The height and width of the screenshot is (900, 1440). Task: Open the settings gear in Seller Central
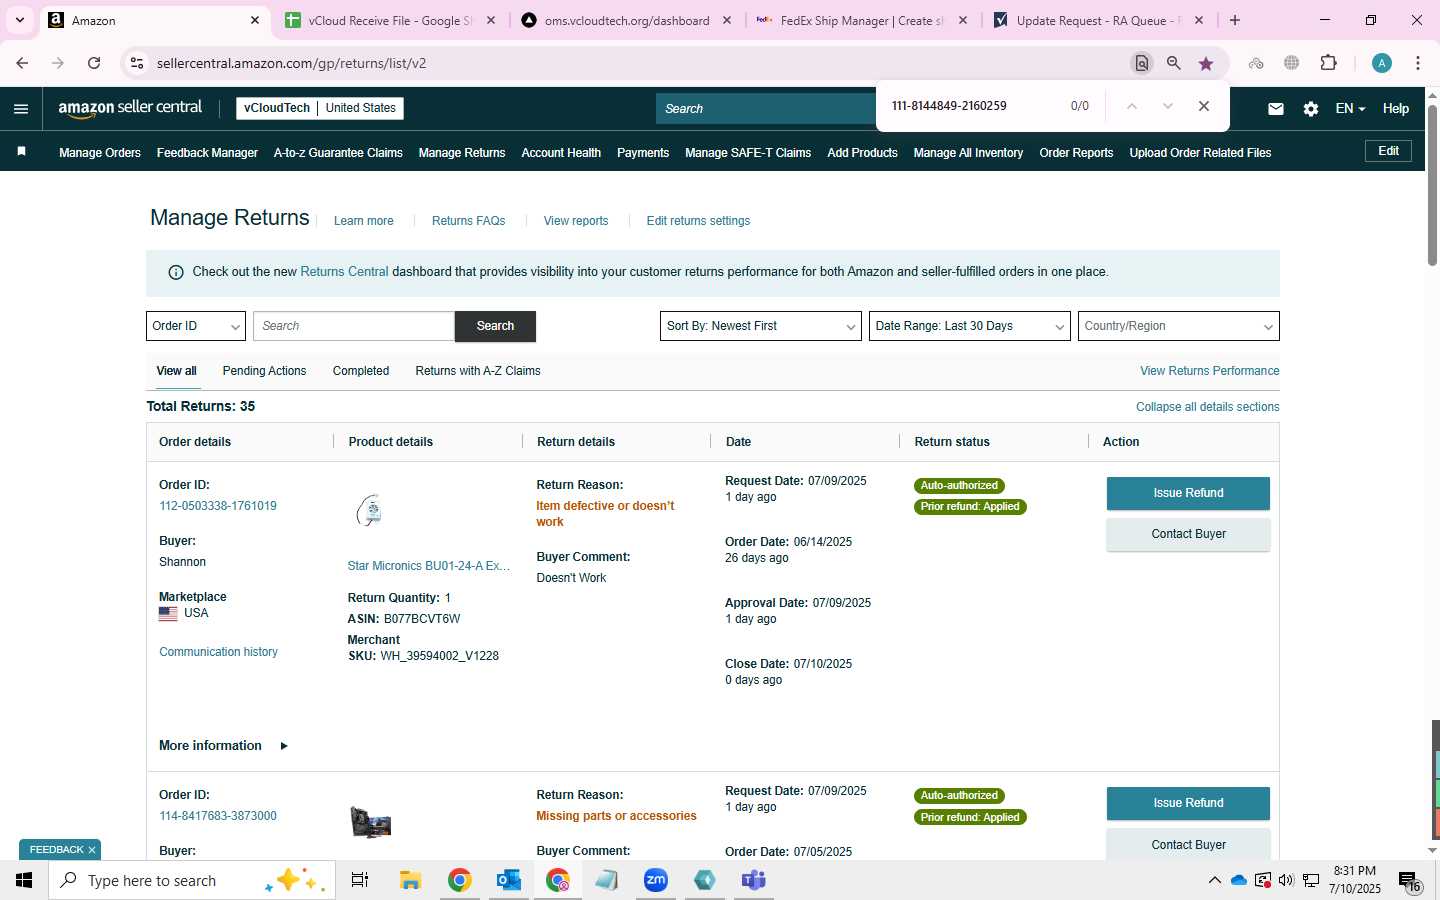(1311, 109)
